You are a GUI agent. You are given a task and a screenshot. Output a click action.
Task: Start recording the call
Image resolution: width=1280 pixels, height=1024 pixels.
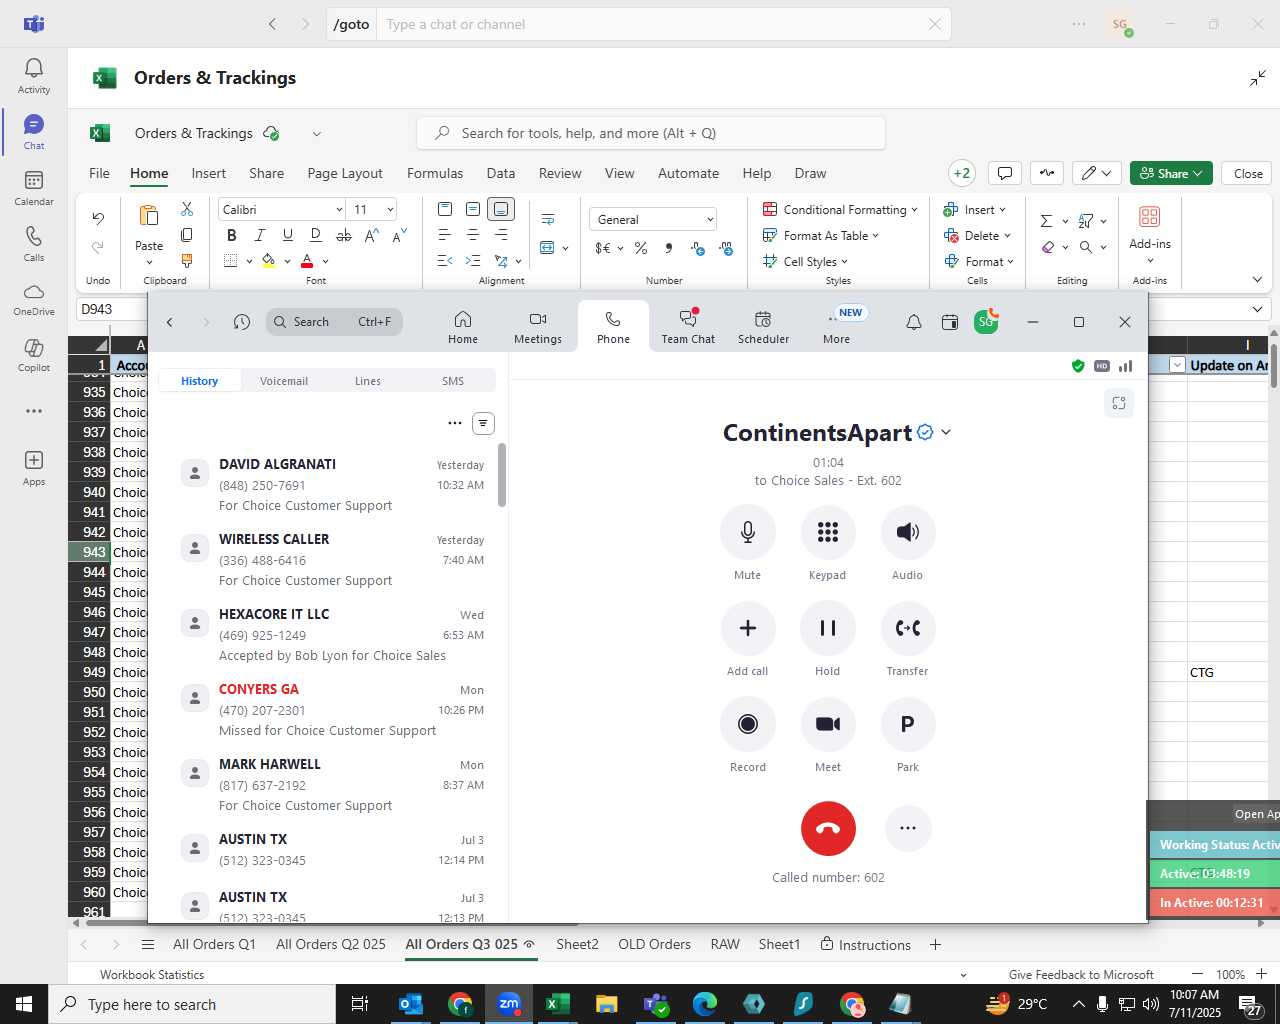pos(747,724)
